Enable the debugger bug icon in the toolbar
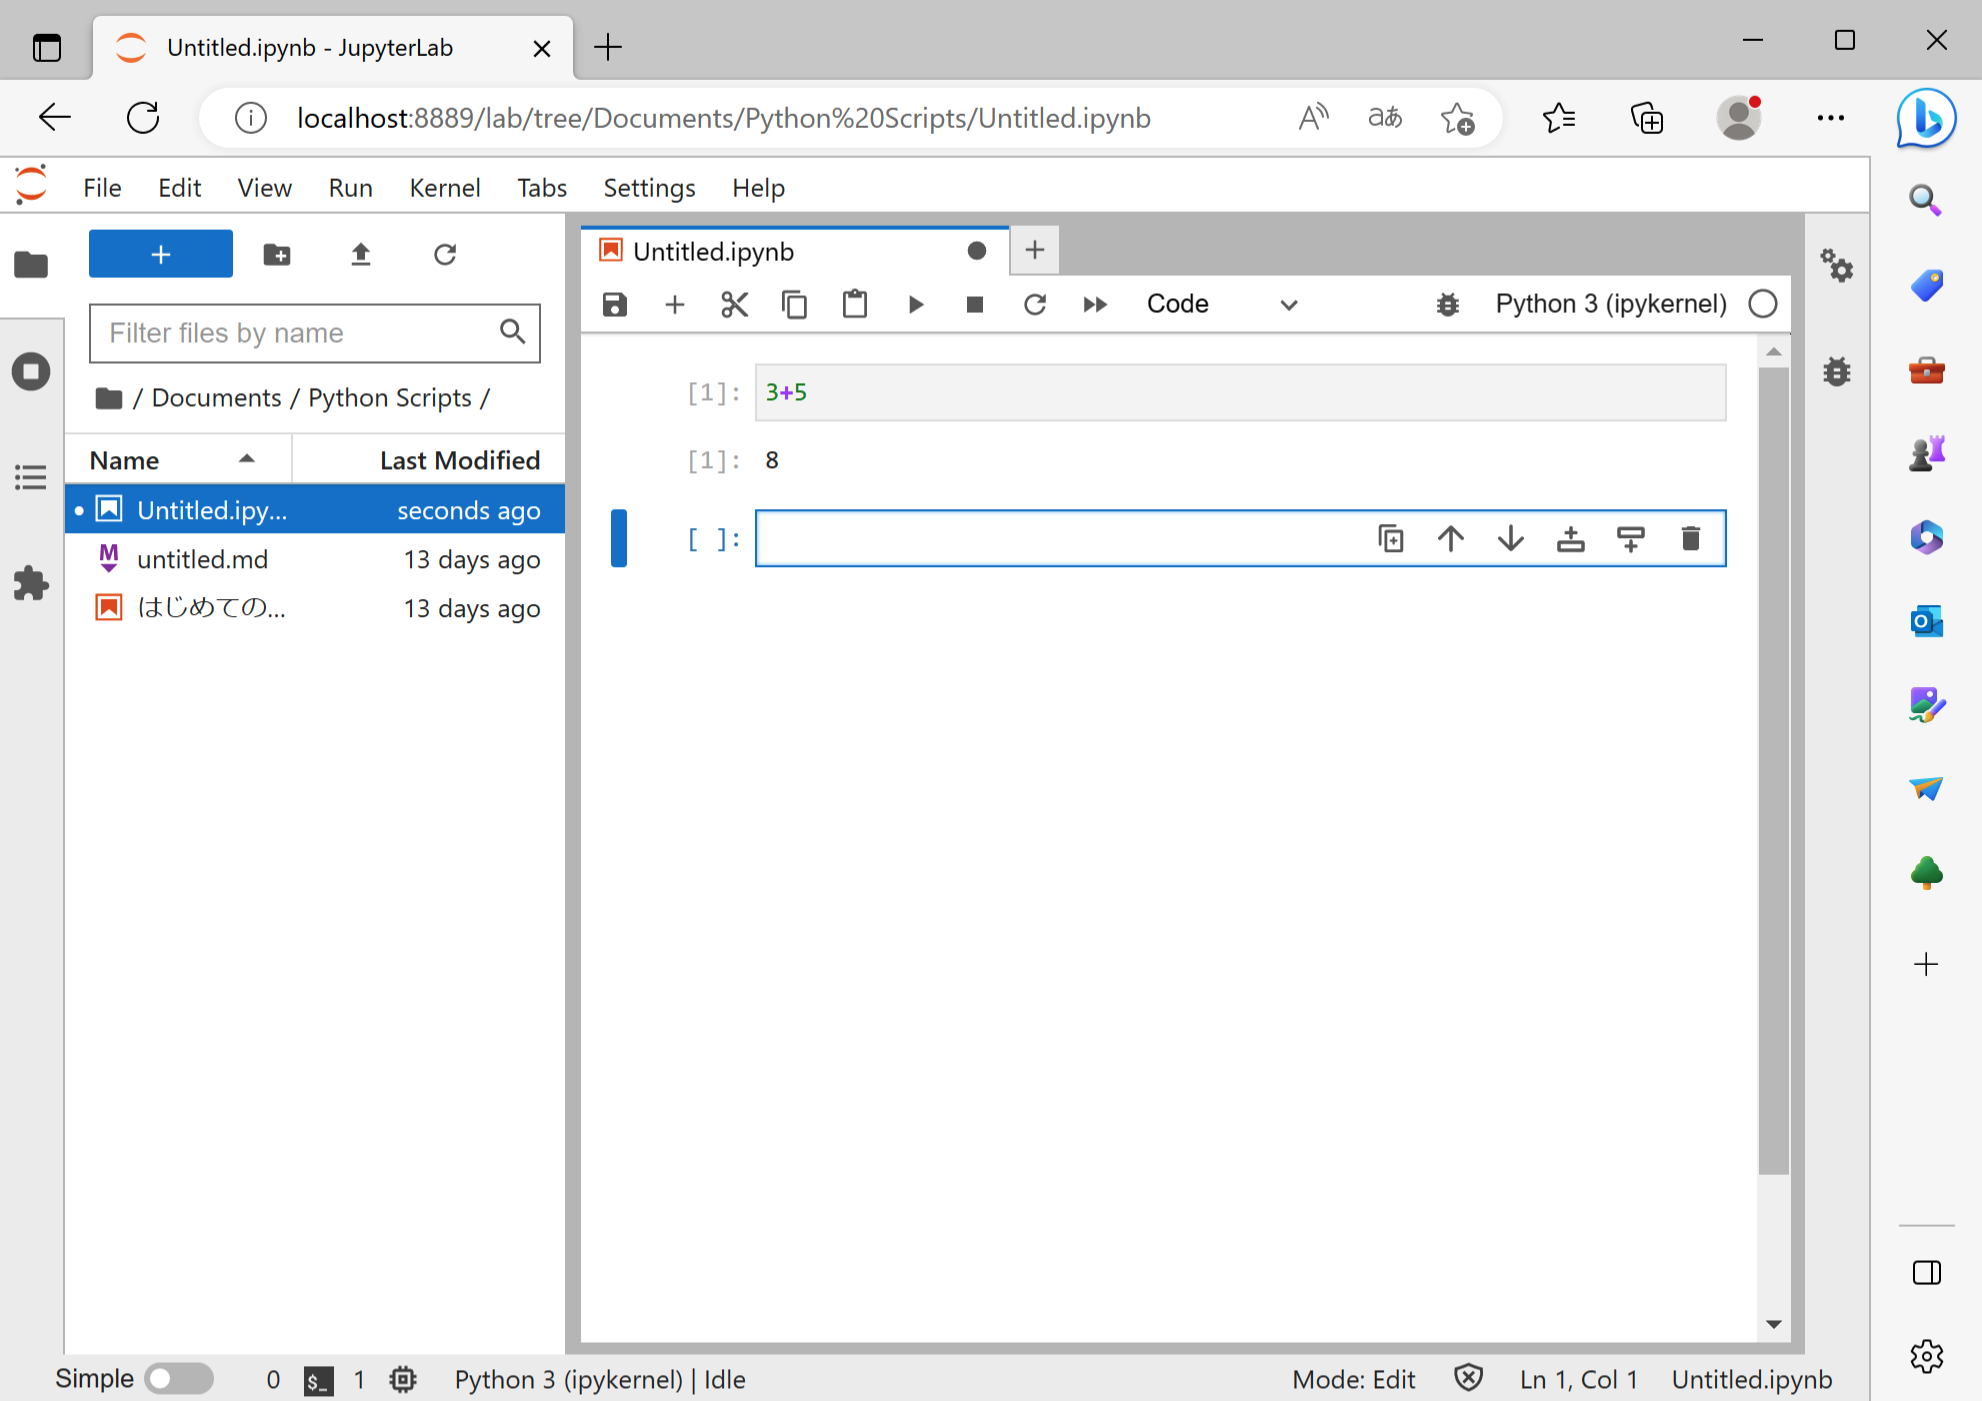 click(x=1447, y=304)
